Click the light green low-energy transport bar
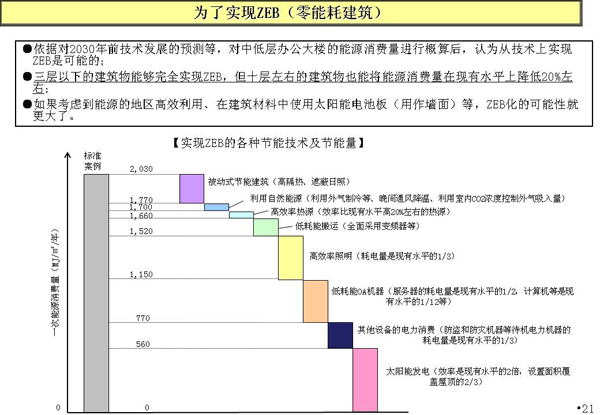The image size is (600, 415). (x=266, y=227)
